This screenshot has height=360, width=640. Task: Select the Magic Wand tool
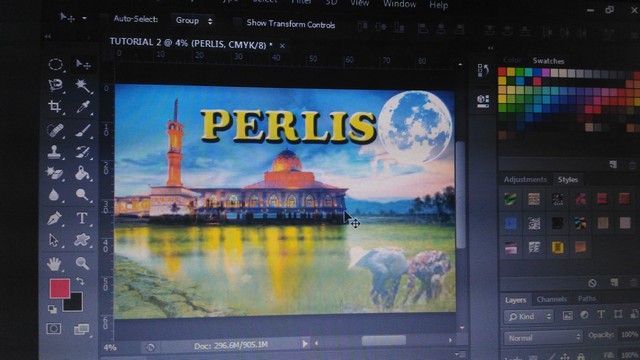82,85
